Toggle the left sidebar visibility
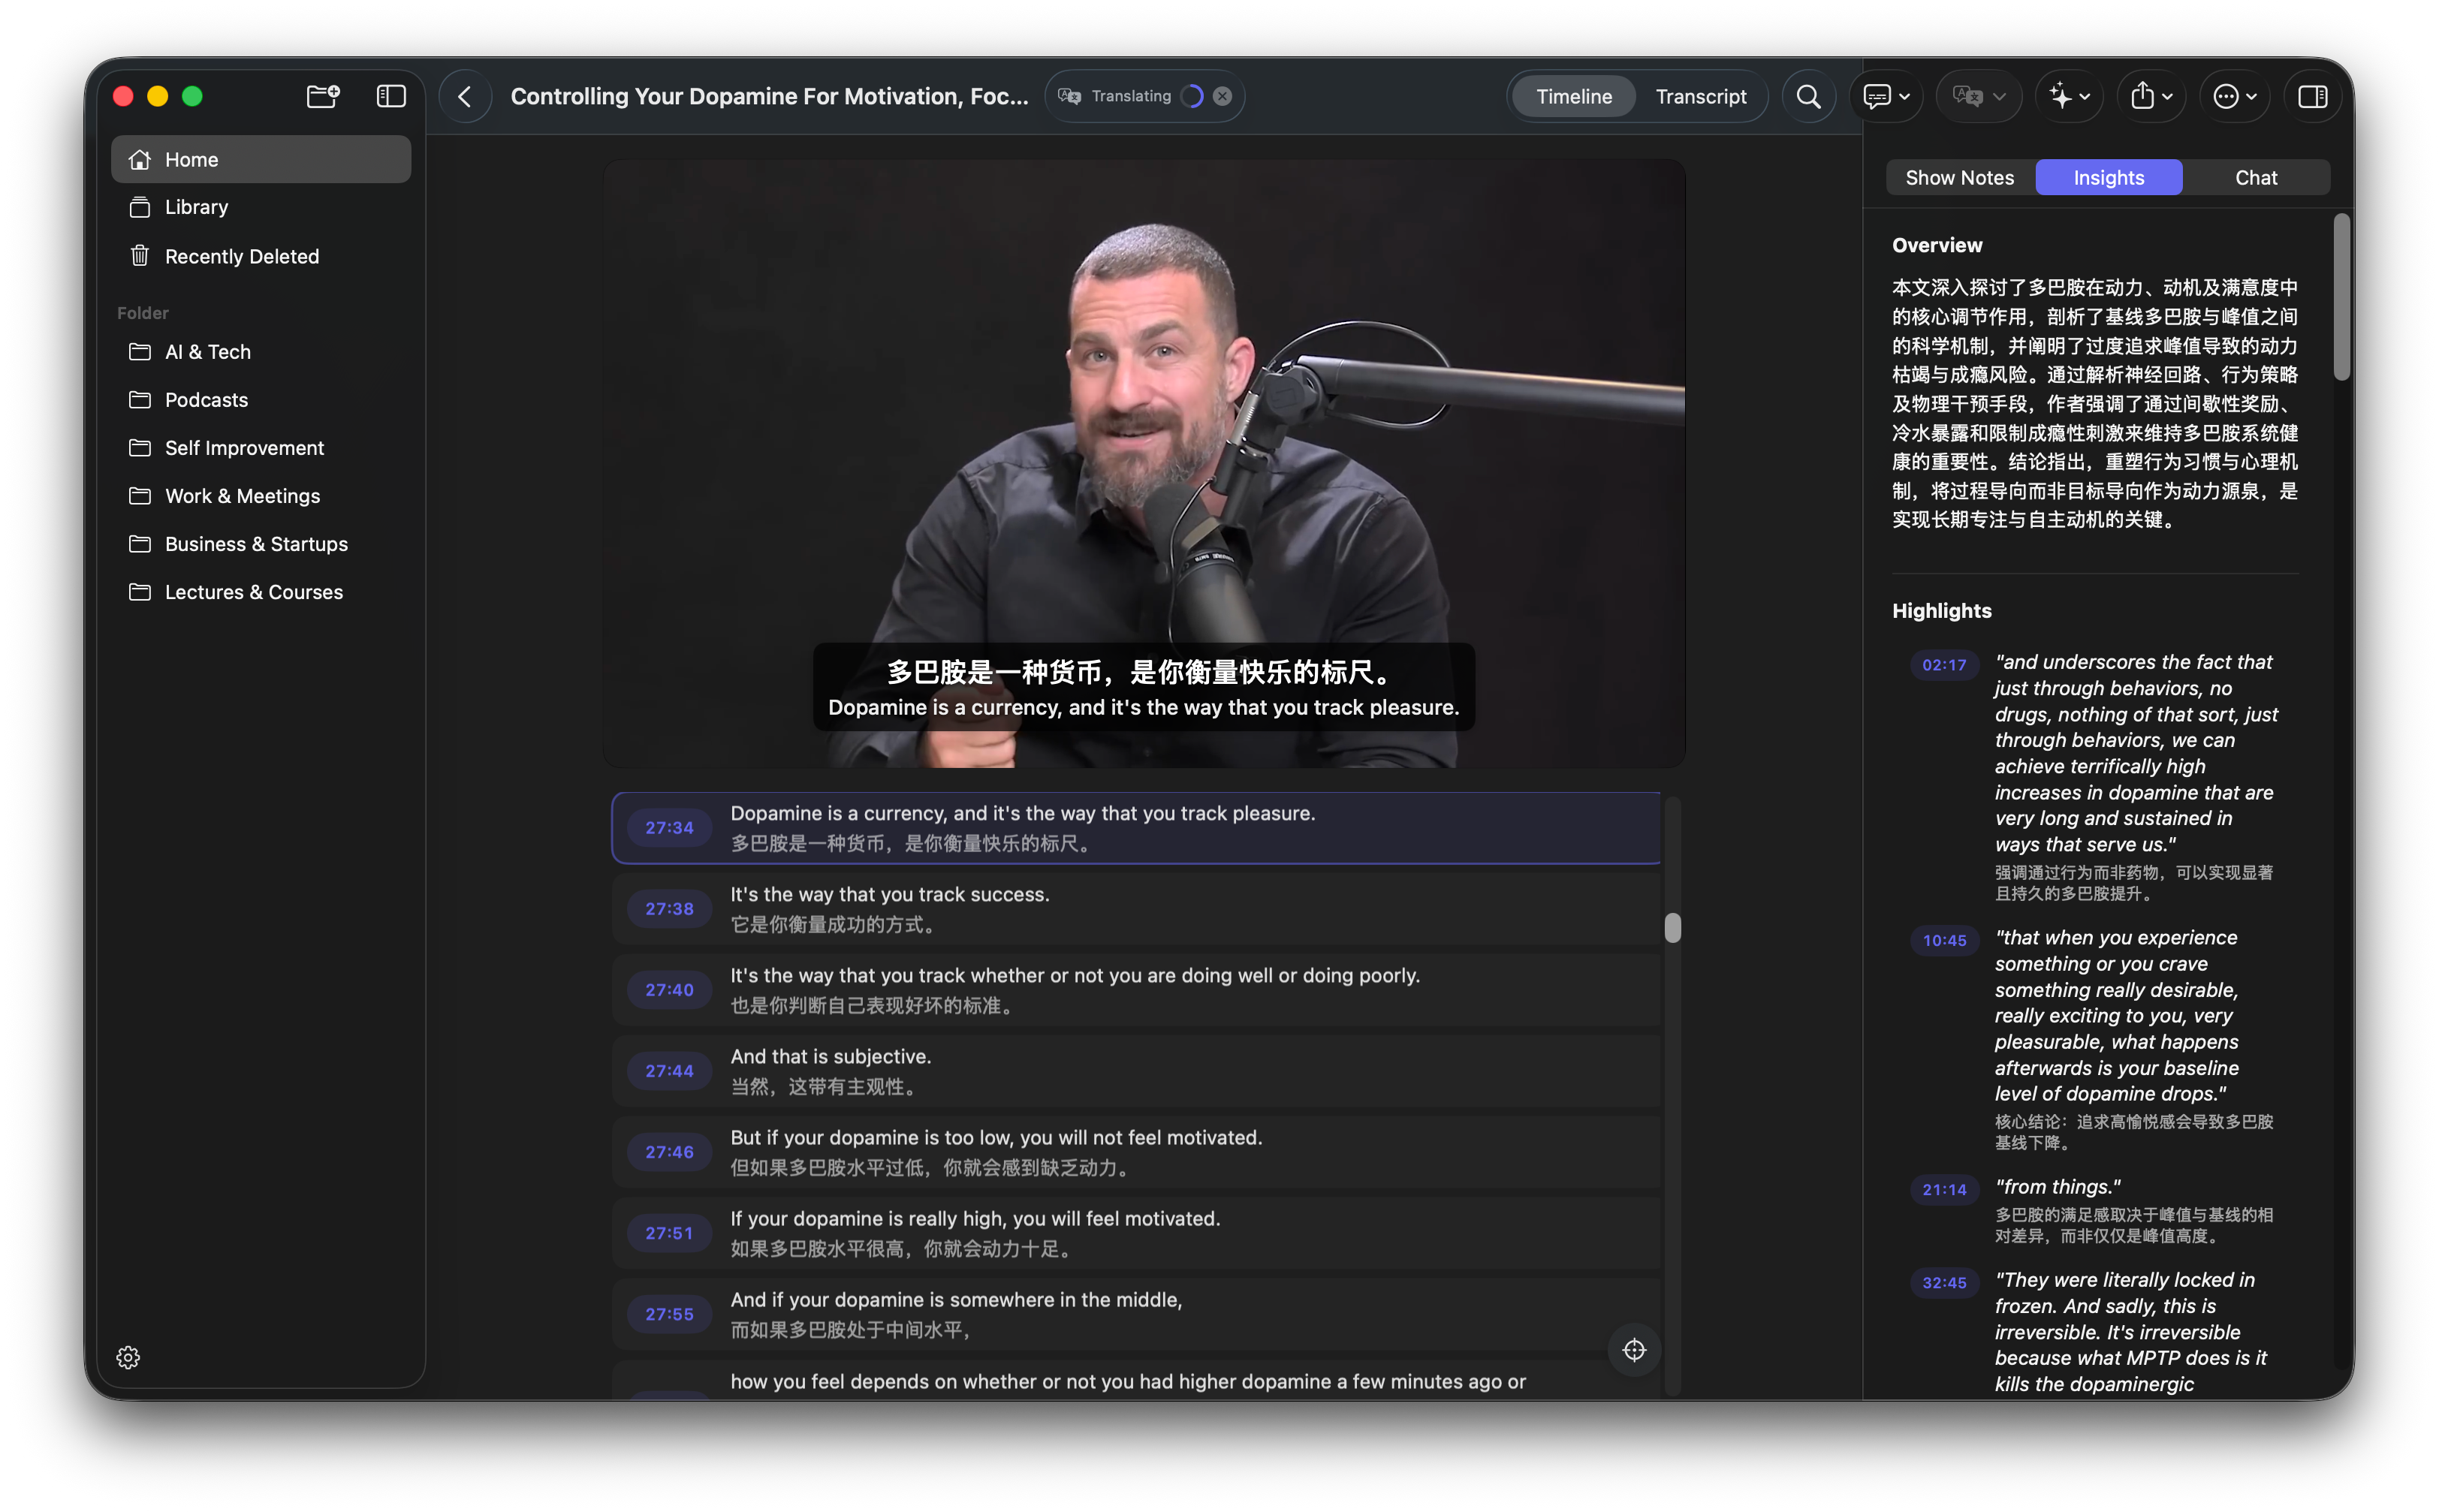Viewport: 2439px width, 1512px height. coord(390,96)
